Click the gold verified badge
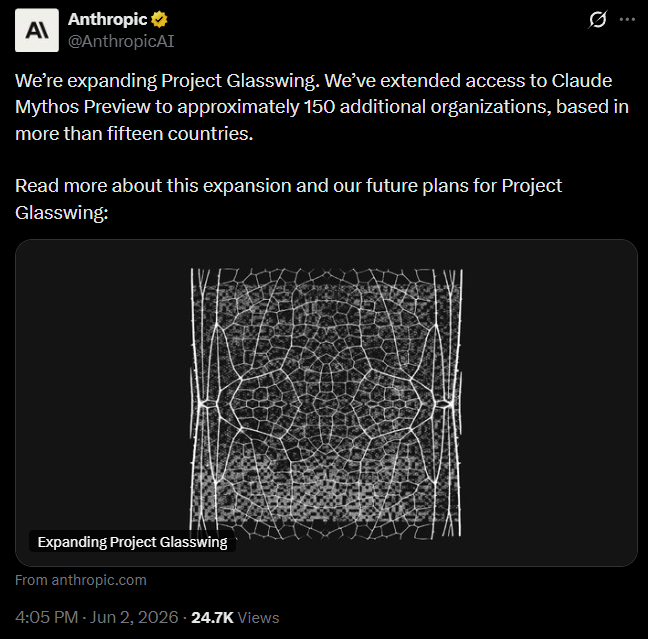 (160, 19)
